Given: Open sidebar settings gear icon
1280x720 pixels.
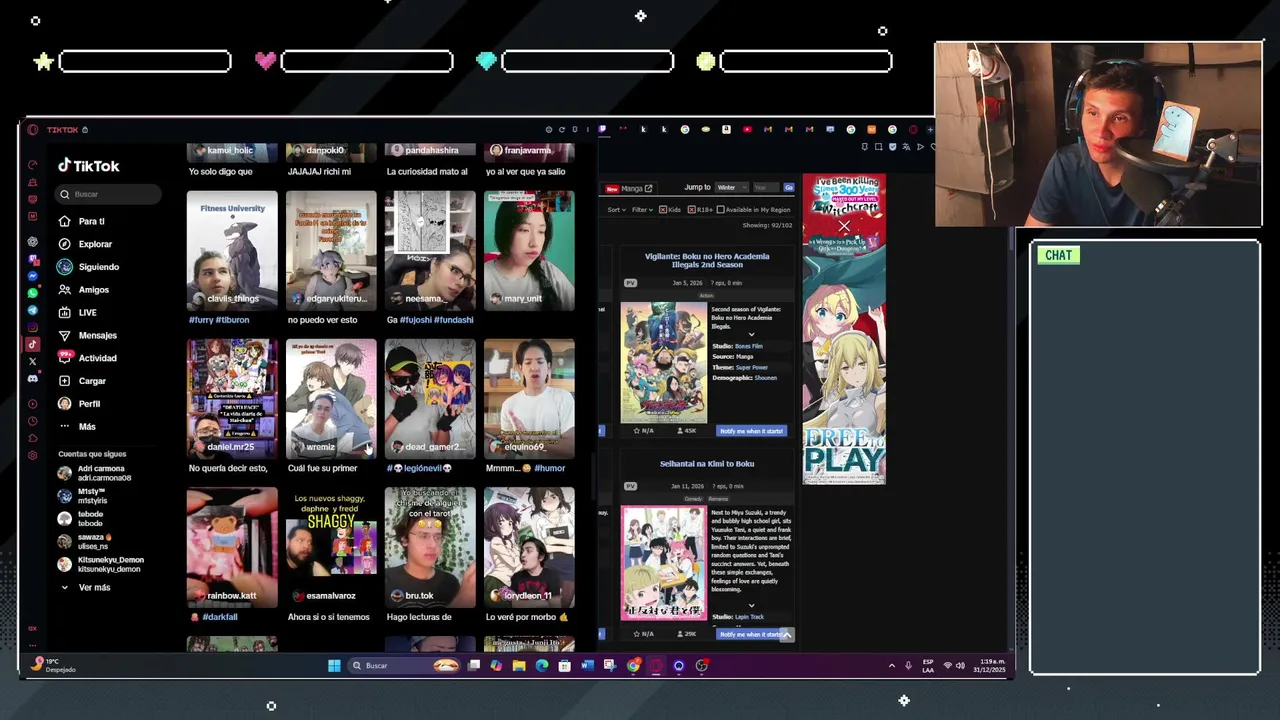Looking at the screenshot, I should [x=32, y=455].
